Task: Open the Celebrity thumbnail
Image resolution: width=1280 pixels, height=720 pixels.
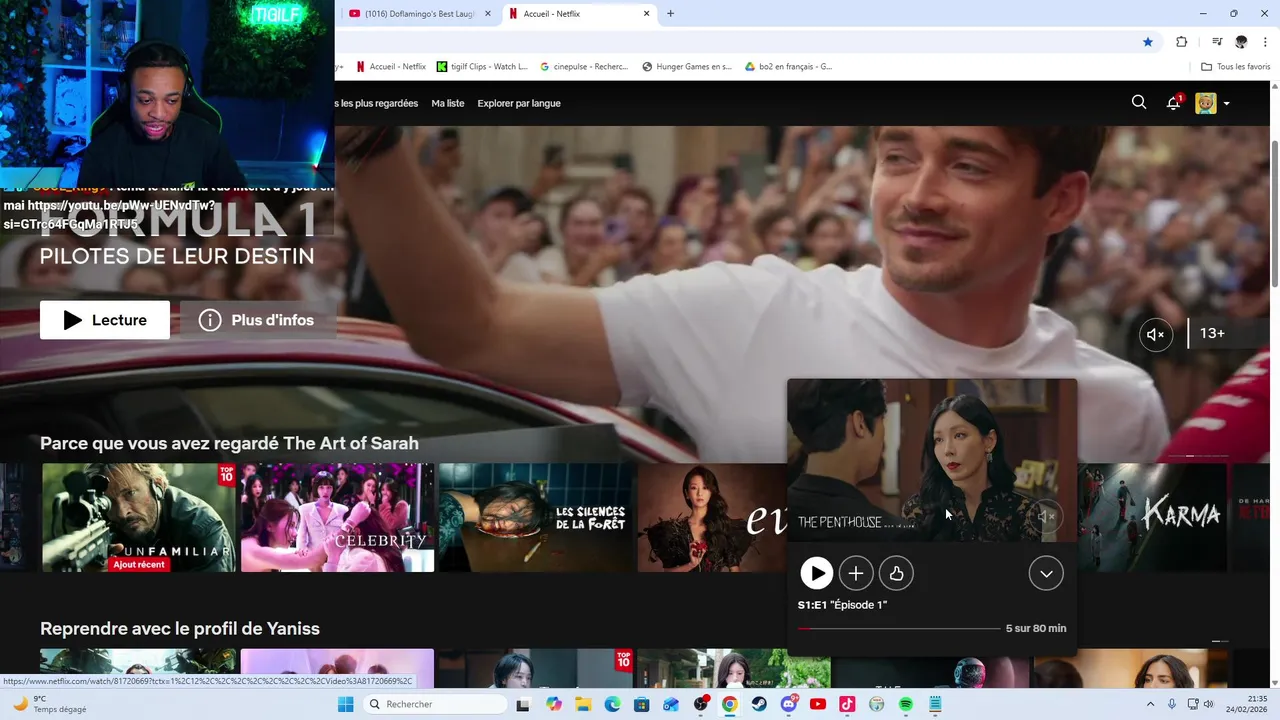Action: point(338,517)
